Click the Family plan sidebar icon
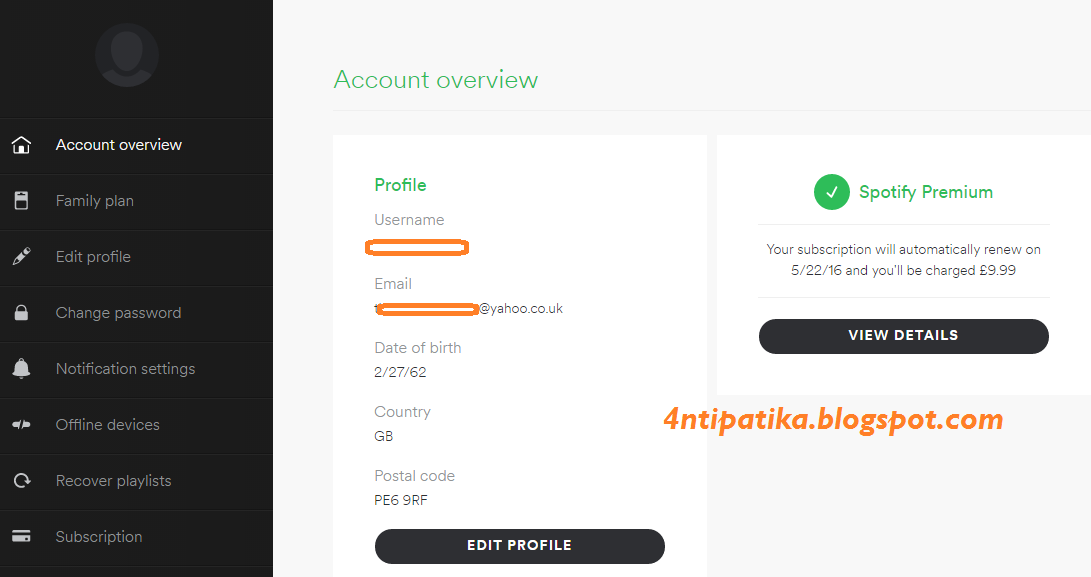1091x577 pixels. coord(21,201)
